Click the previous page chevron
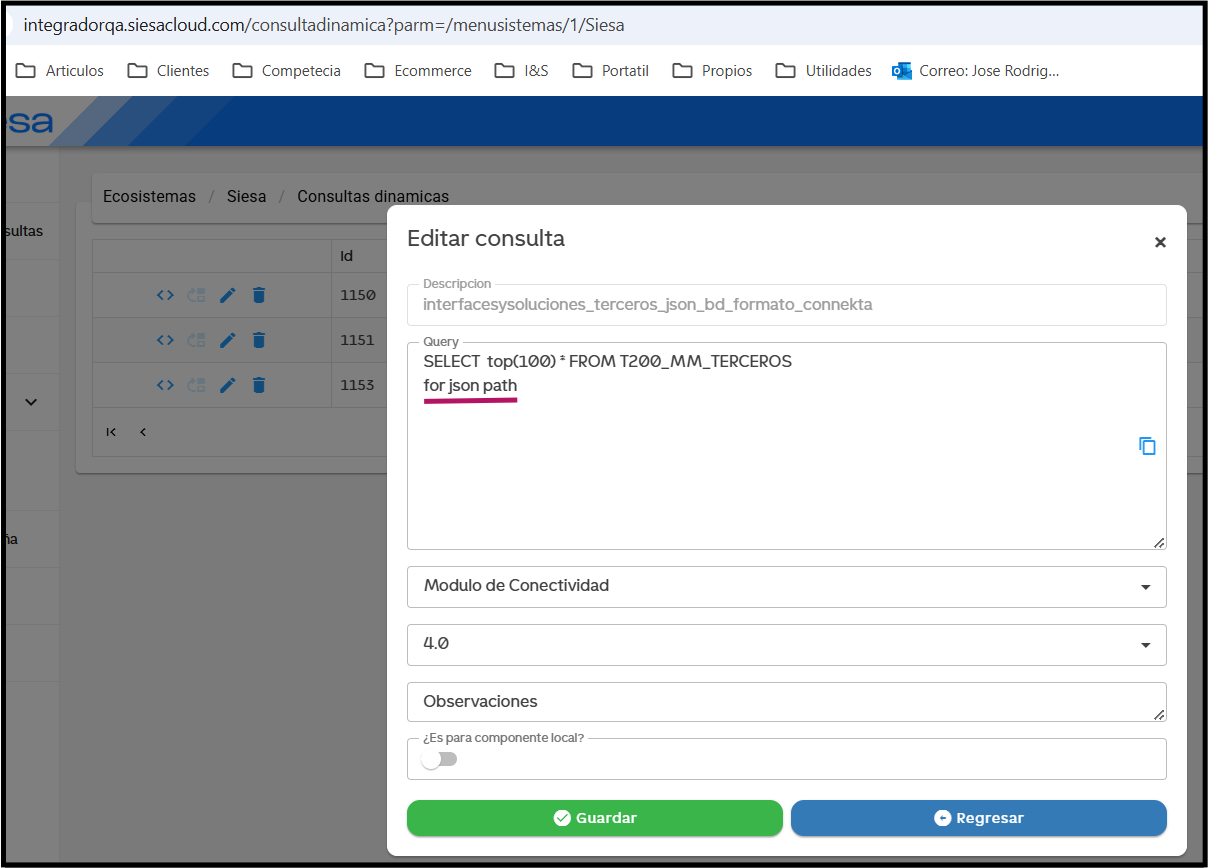 pos(143,432)
